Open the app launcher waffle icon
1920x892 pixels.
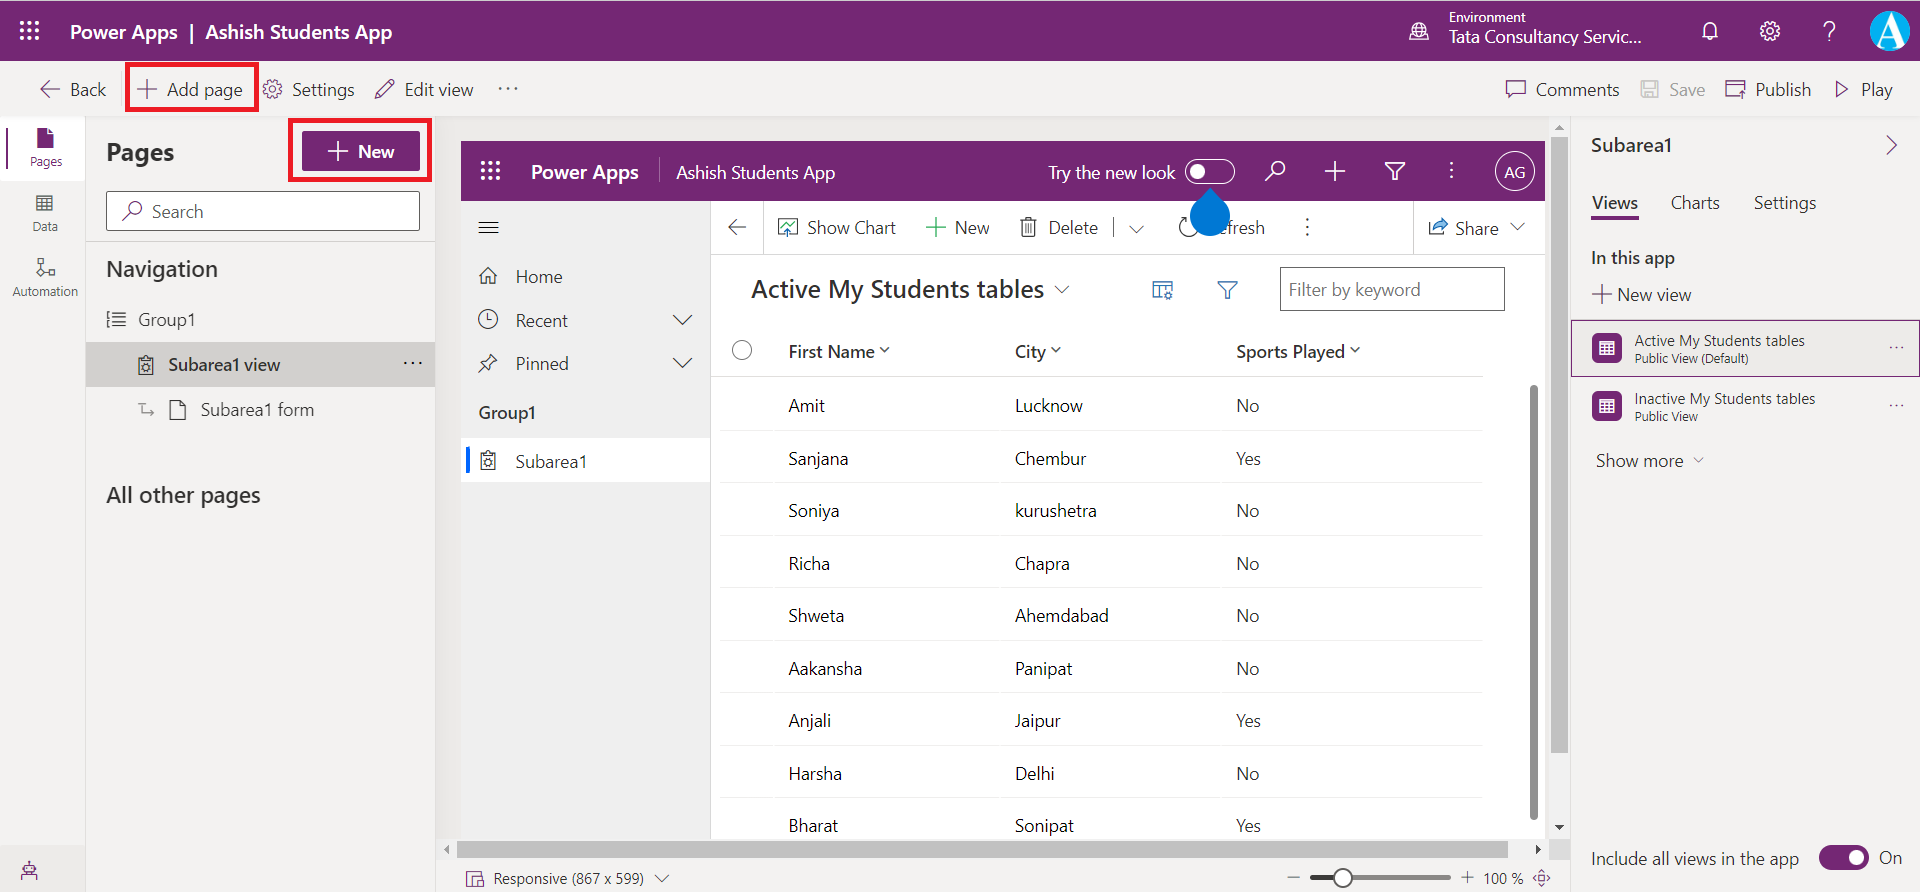[29, 31]
